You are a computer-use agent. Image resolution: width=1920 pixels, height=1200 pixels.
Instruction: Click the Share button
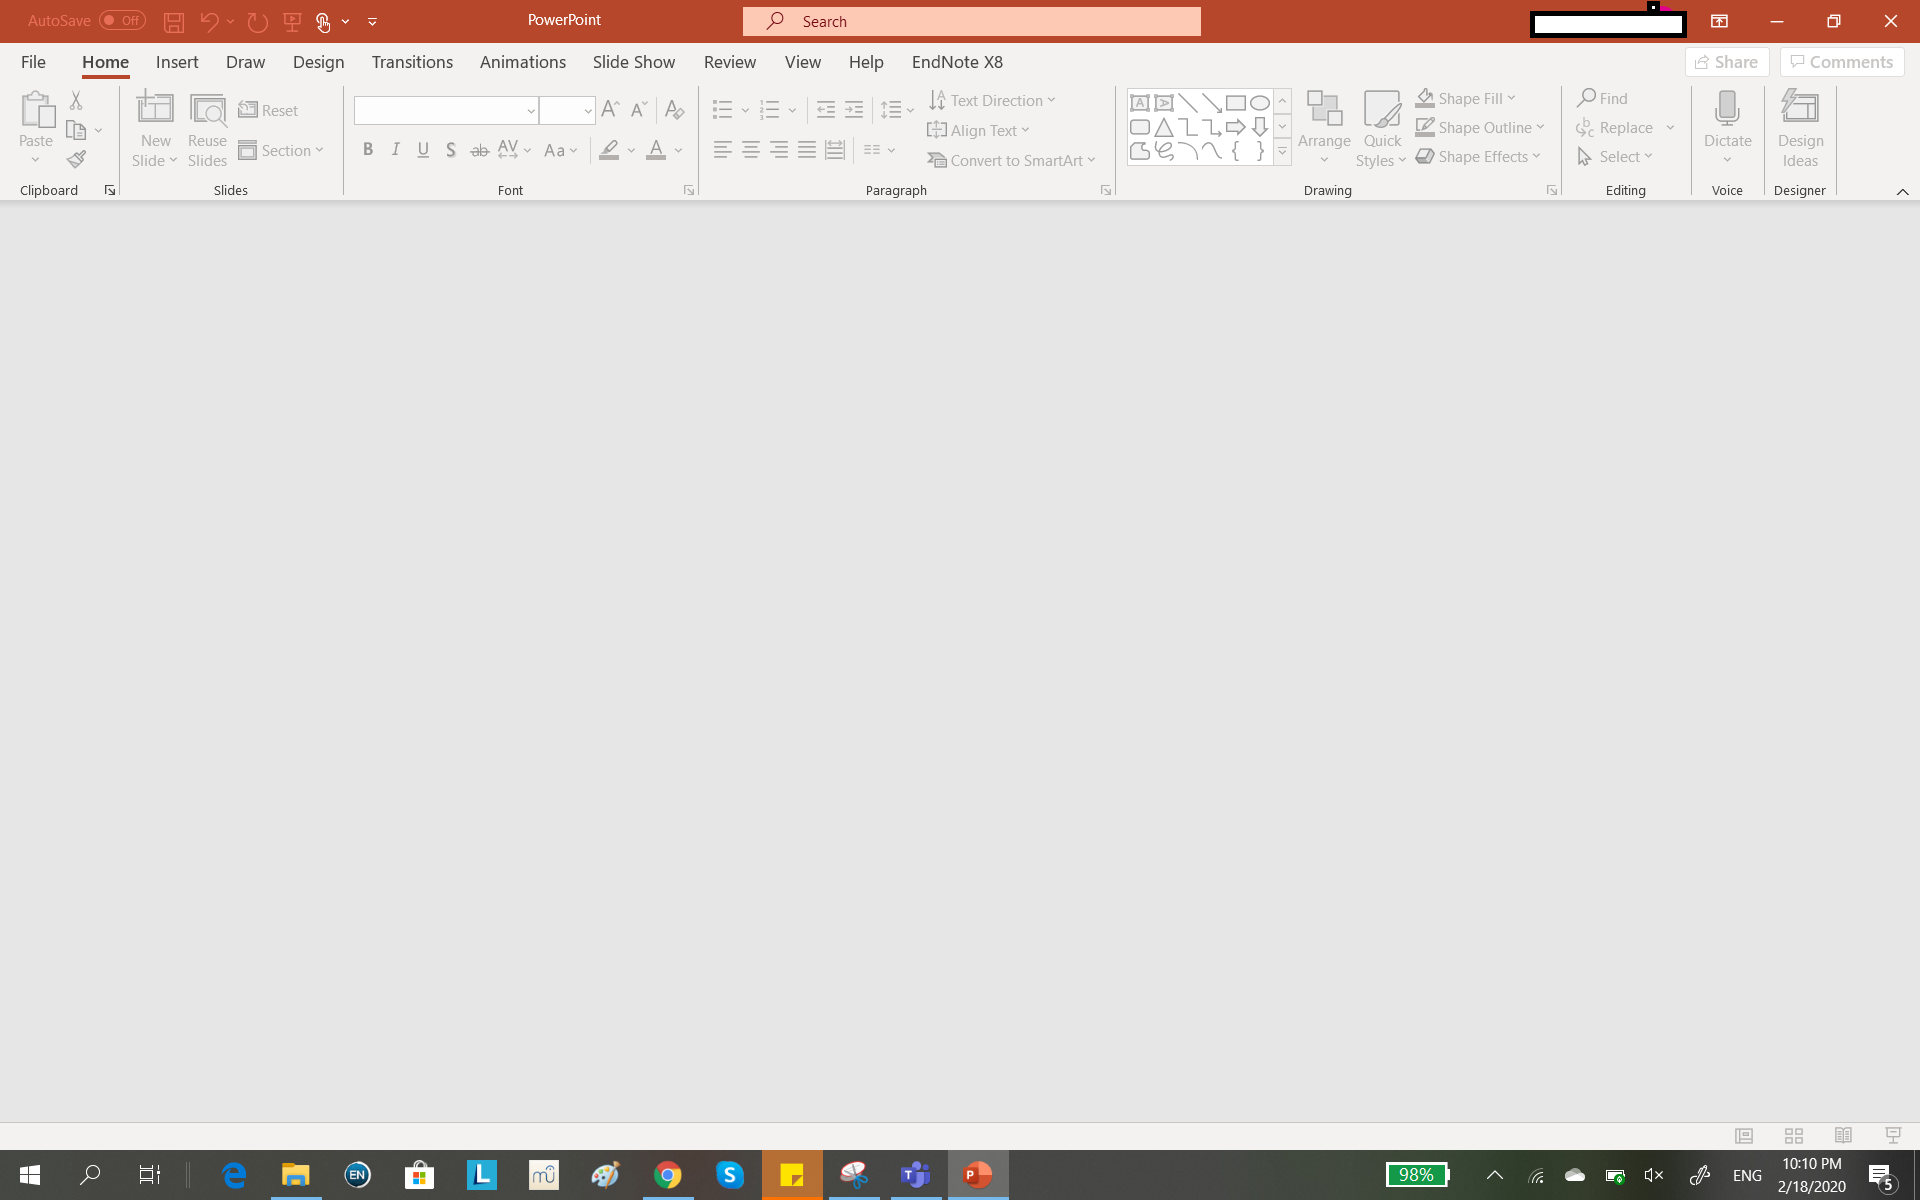[x=1727, y=62]
